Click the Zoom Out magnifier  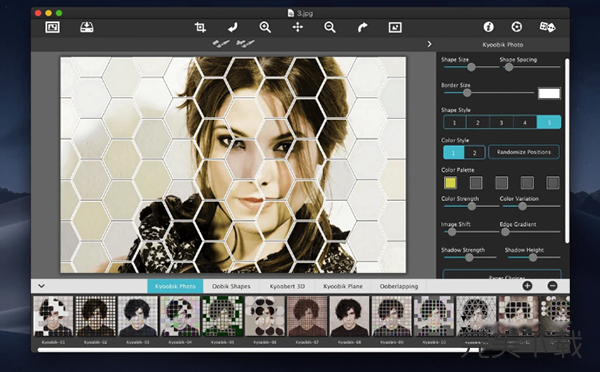(330, 27)
